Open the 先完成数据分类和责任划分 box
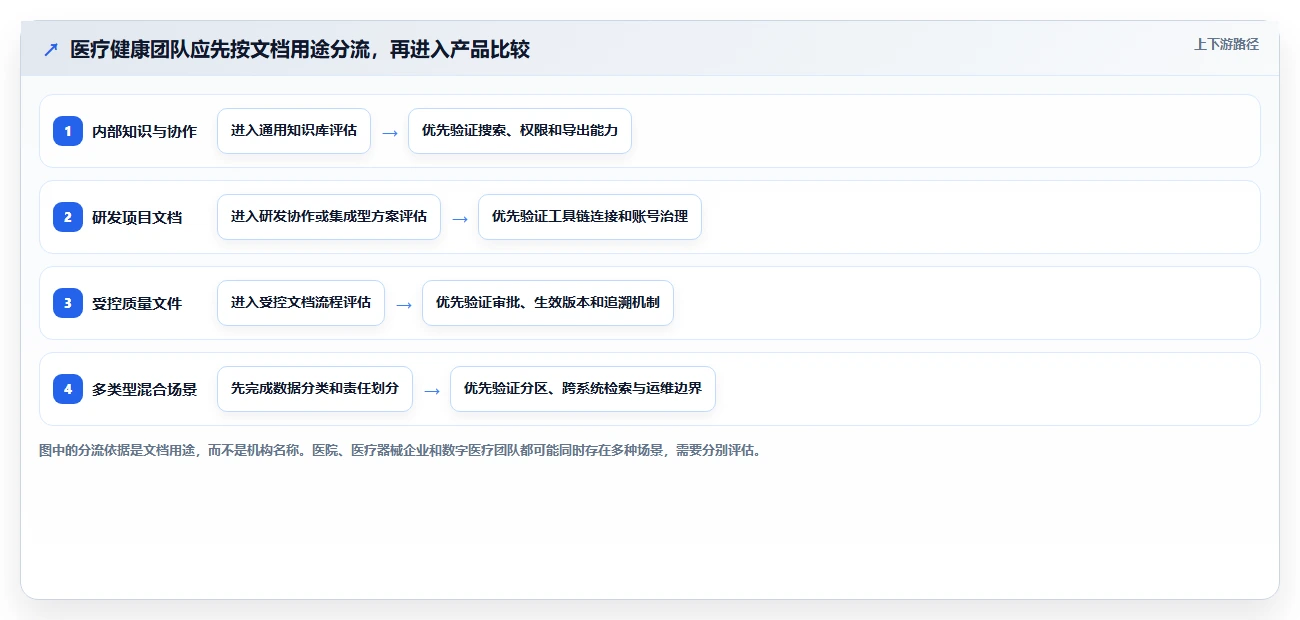1300x620 pixels. pyautogui.click(x=315, y=389)
